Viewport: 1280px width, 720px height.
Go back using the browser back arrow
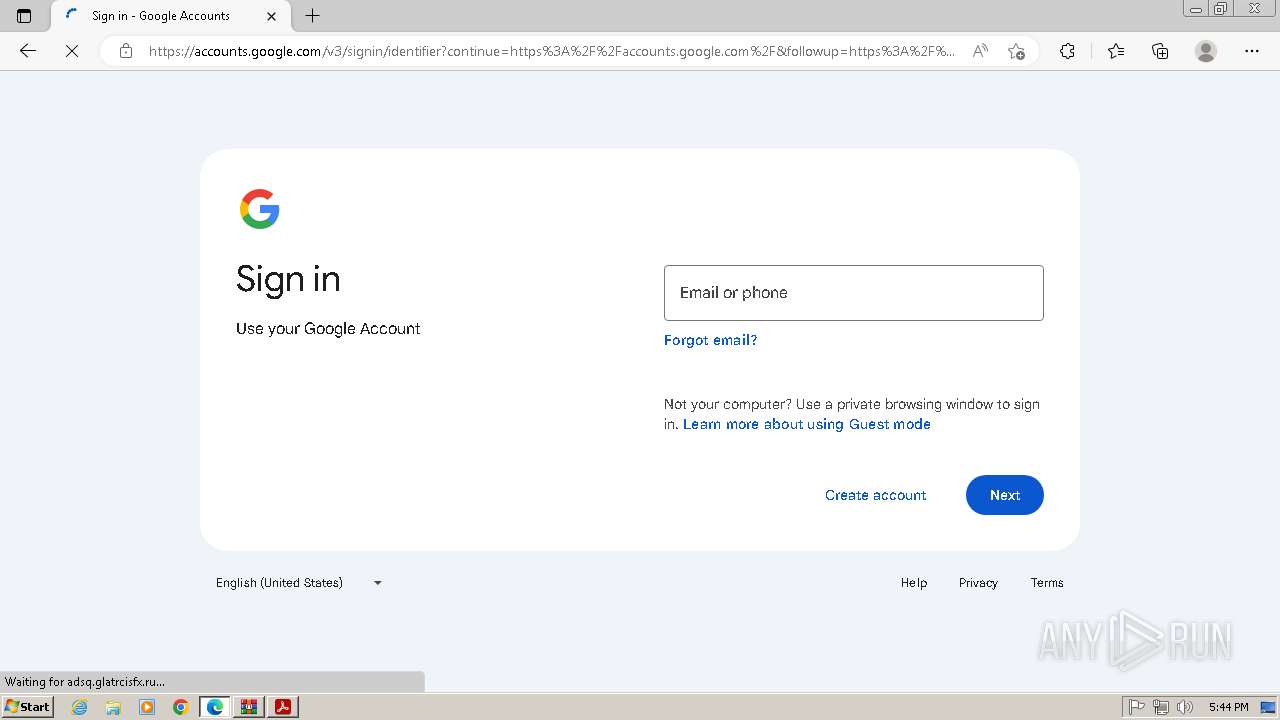pos(28,51)
